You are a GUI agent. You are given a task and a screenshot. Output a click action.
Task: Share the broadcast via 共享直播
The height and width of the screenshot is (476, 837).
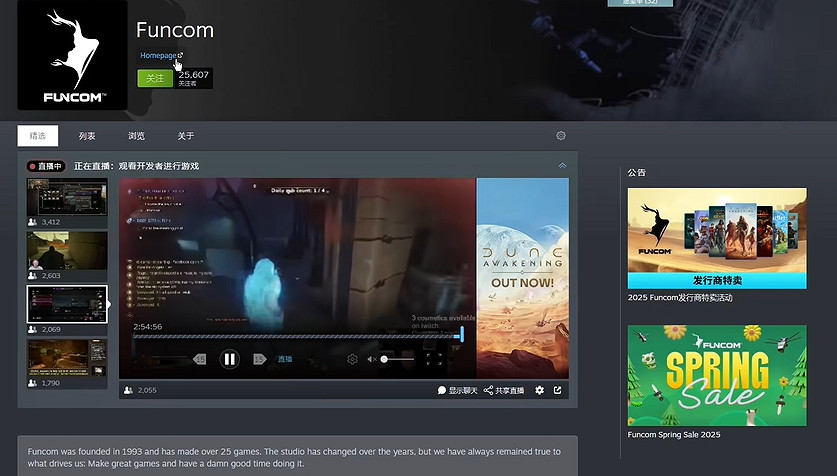click(x=504, y=390)
